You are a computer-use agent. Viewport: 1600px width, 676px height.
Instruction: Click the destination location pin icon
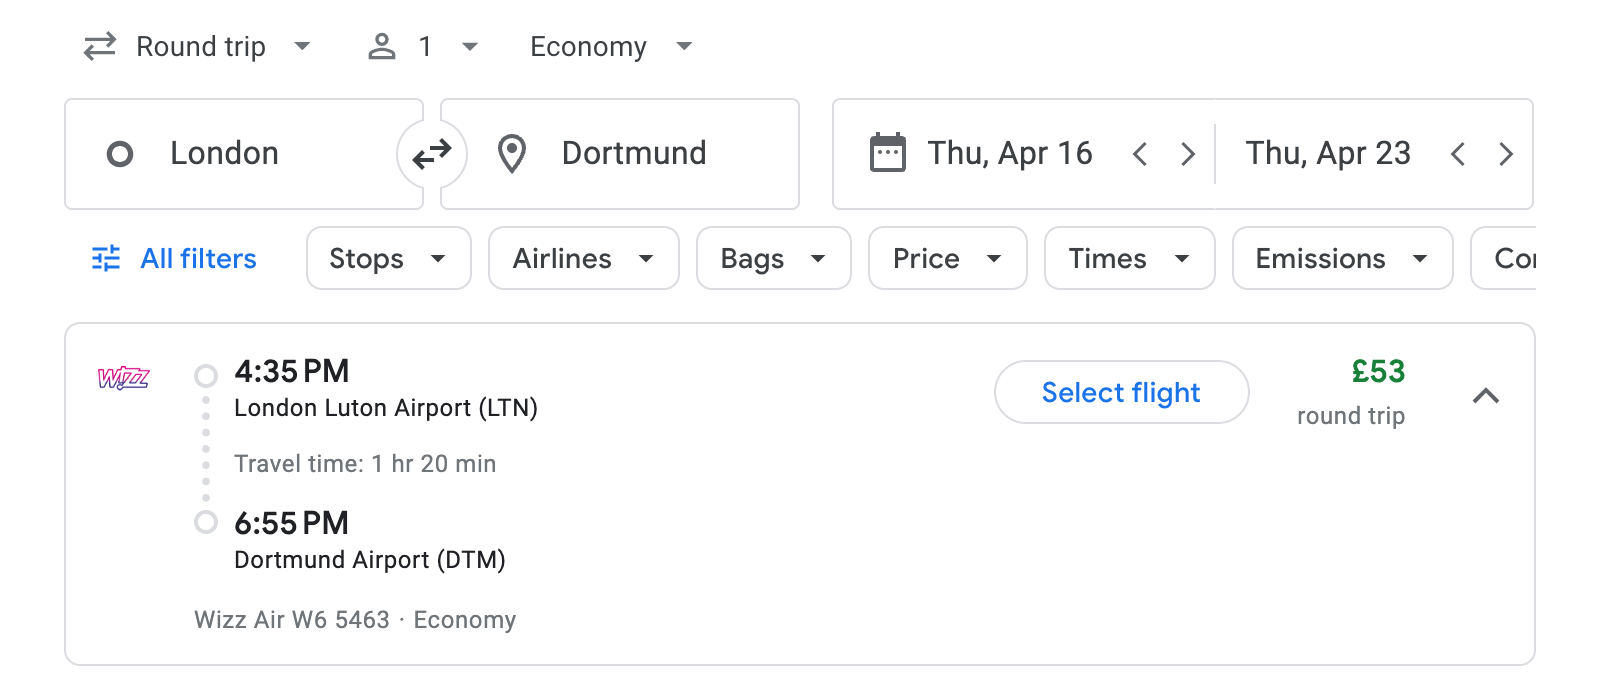tap(512, 154)
